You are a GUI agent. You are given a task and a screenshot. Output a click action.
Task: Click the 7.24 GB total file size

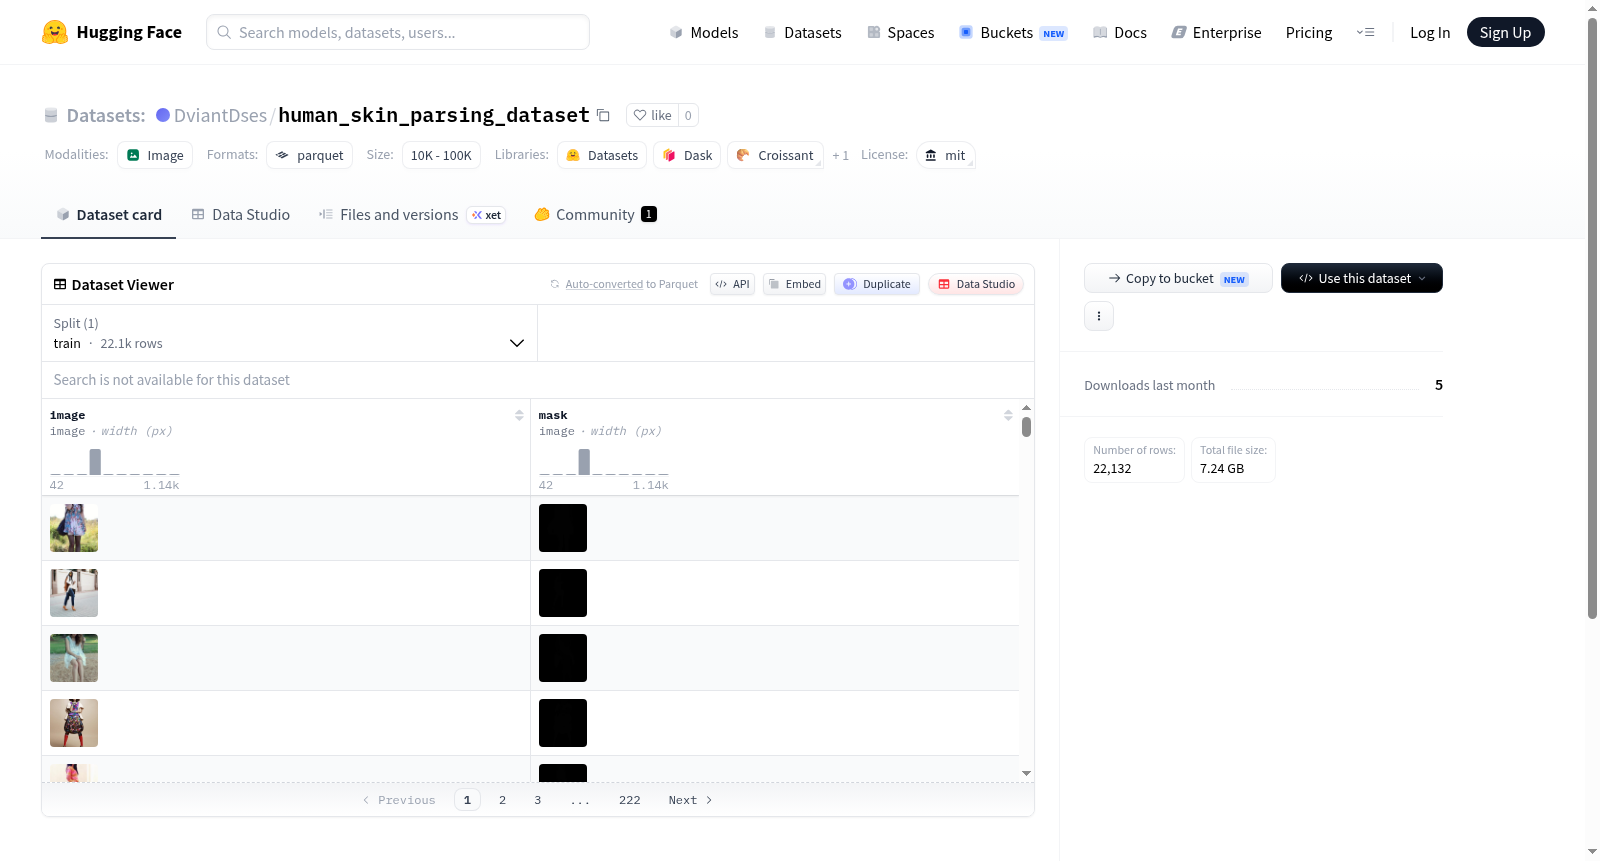(1222, 468)
